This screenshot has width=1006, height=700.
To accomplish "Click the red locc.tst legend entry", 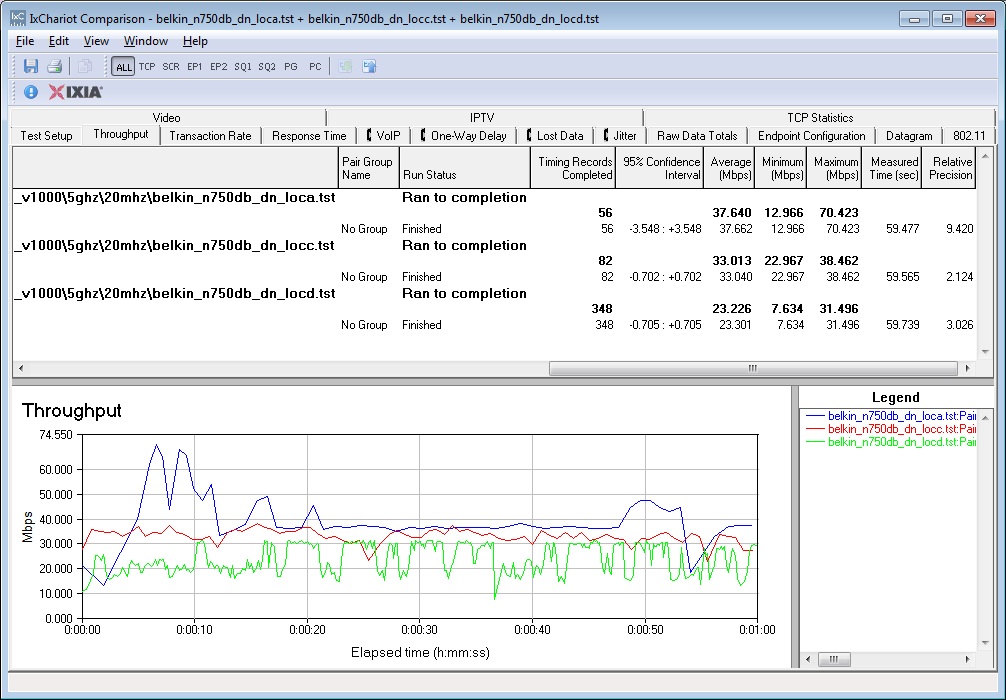I will click(x=891, y=429).
